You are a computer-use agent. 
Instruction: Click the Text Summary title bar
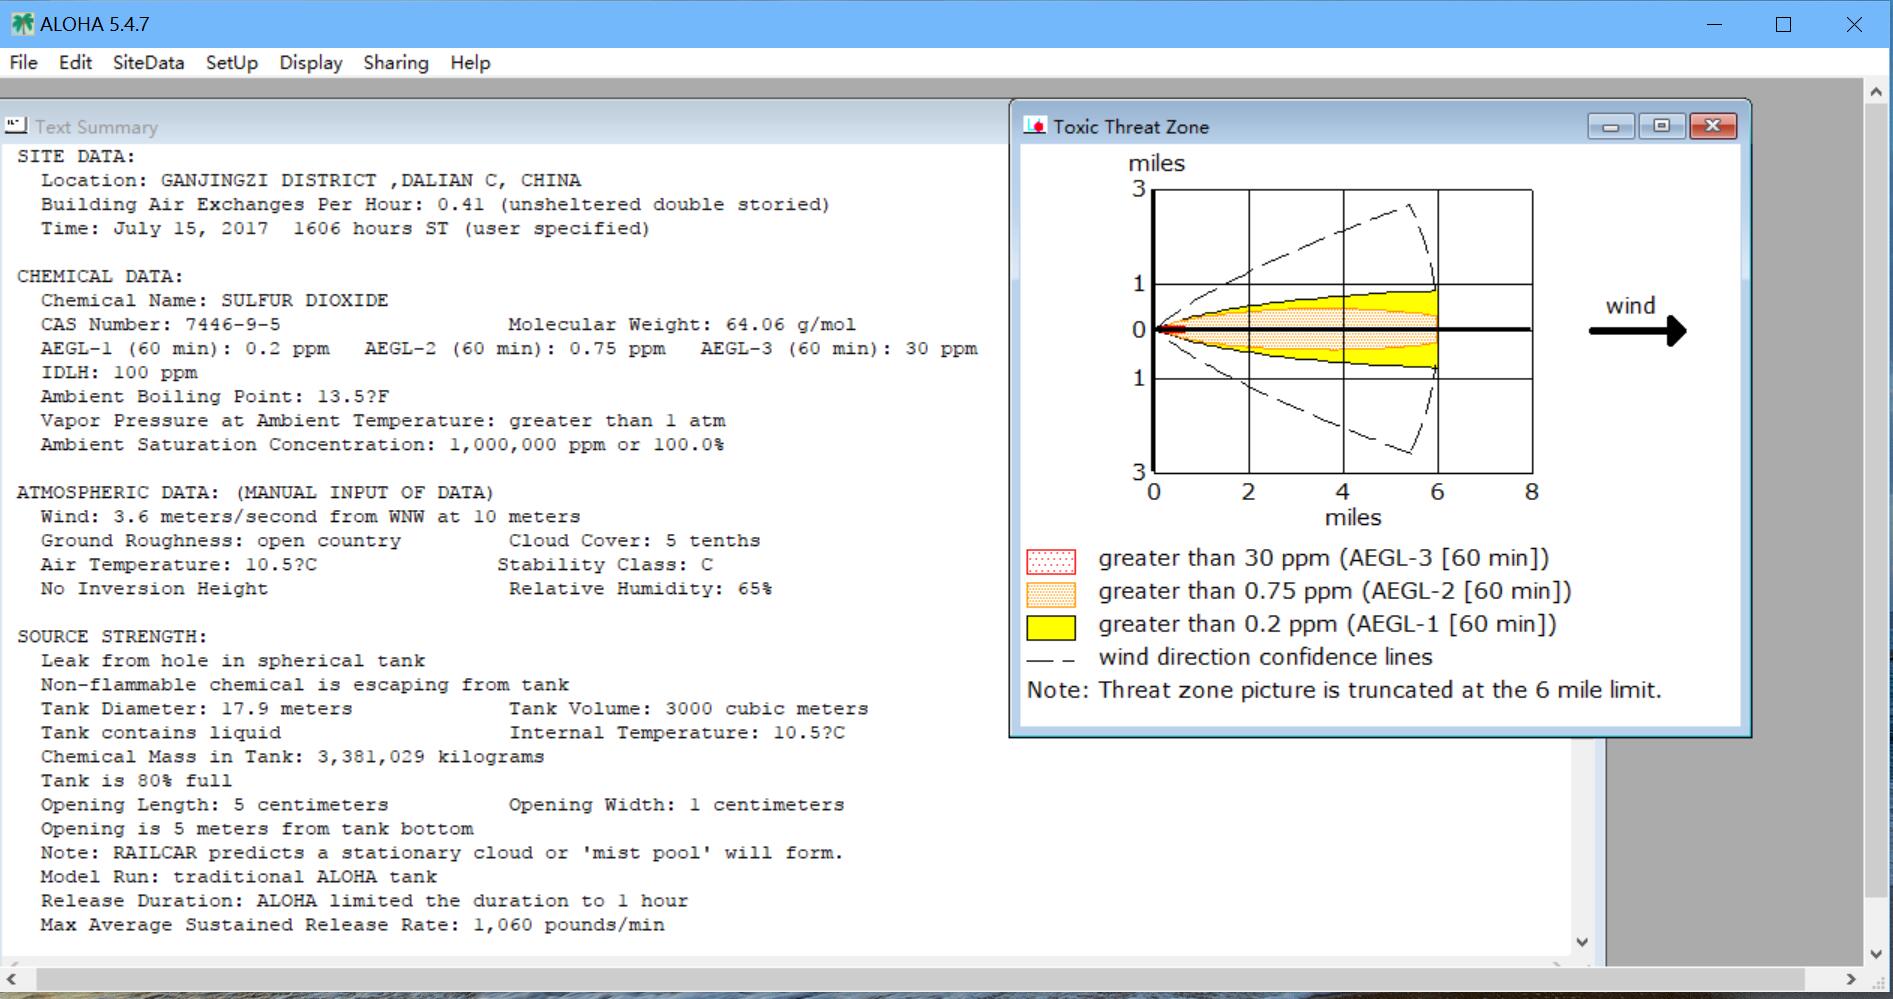coord(505,127)
